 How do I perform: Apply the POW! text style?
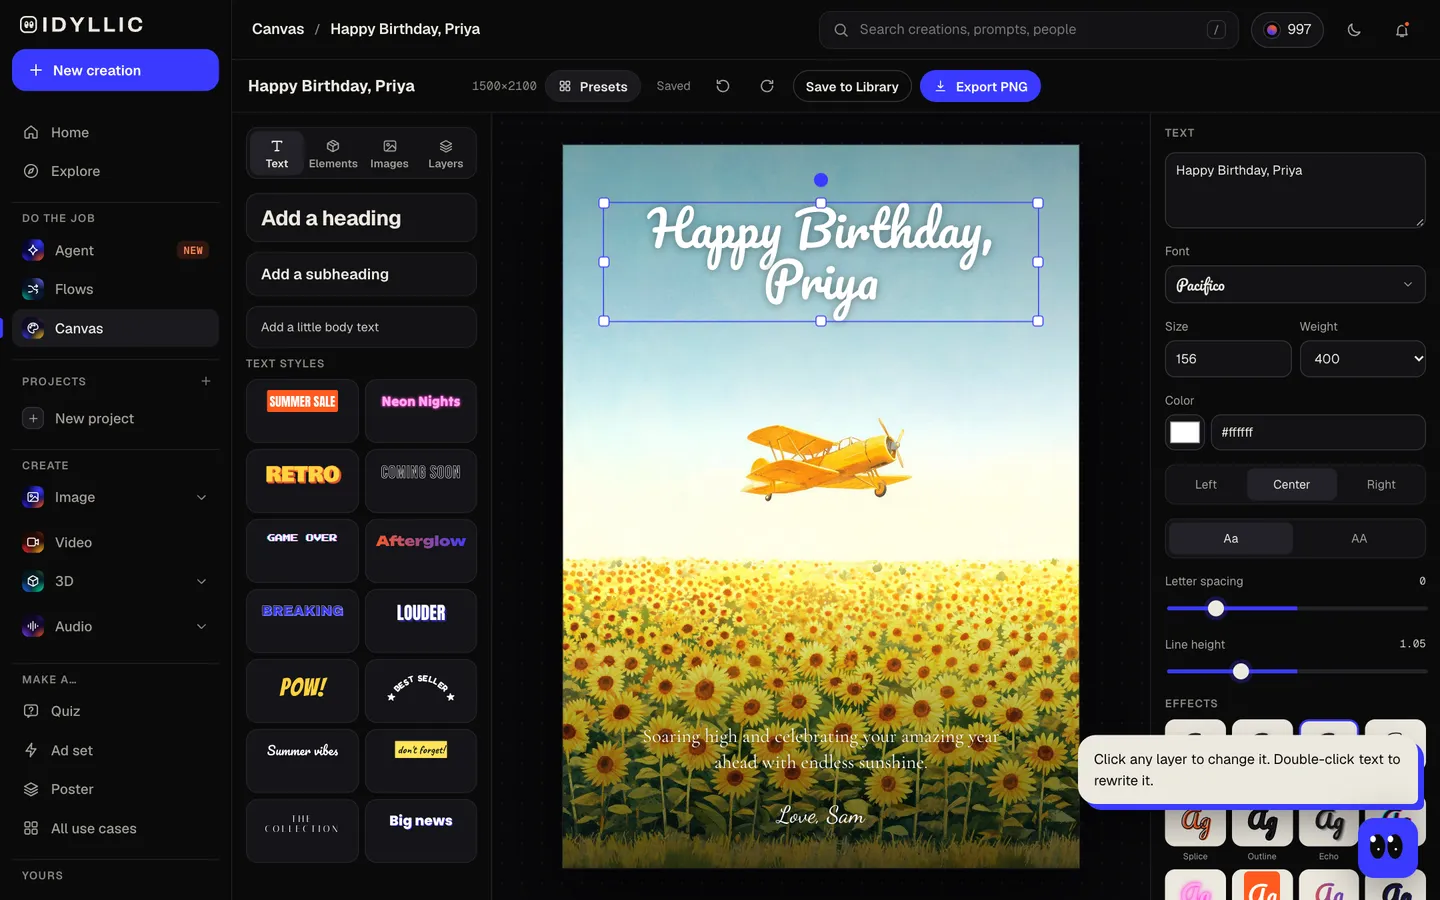click(302, 691)
